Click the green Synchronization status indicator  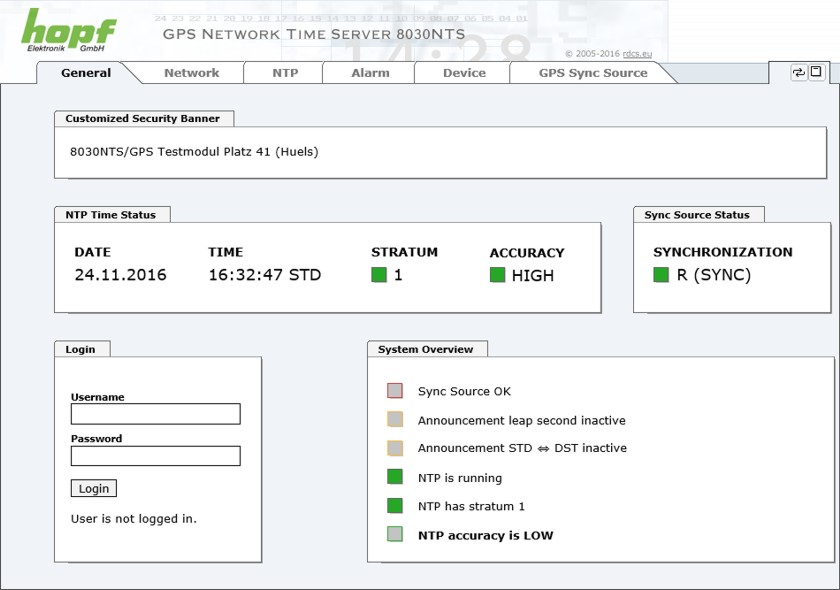(661, 275)
